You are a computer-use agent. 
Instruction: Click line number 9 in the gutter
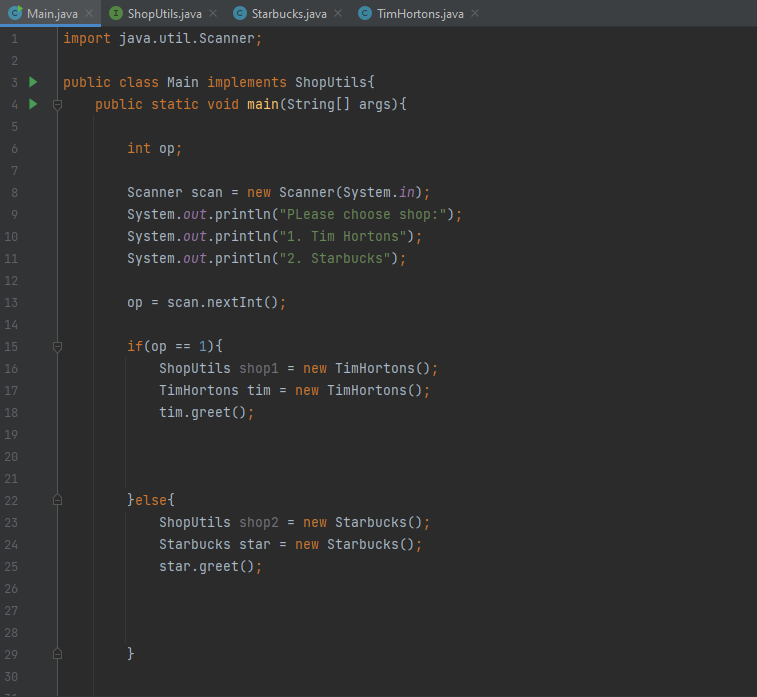[14, 214]
